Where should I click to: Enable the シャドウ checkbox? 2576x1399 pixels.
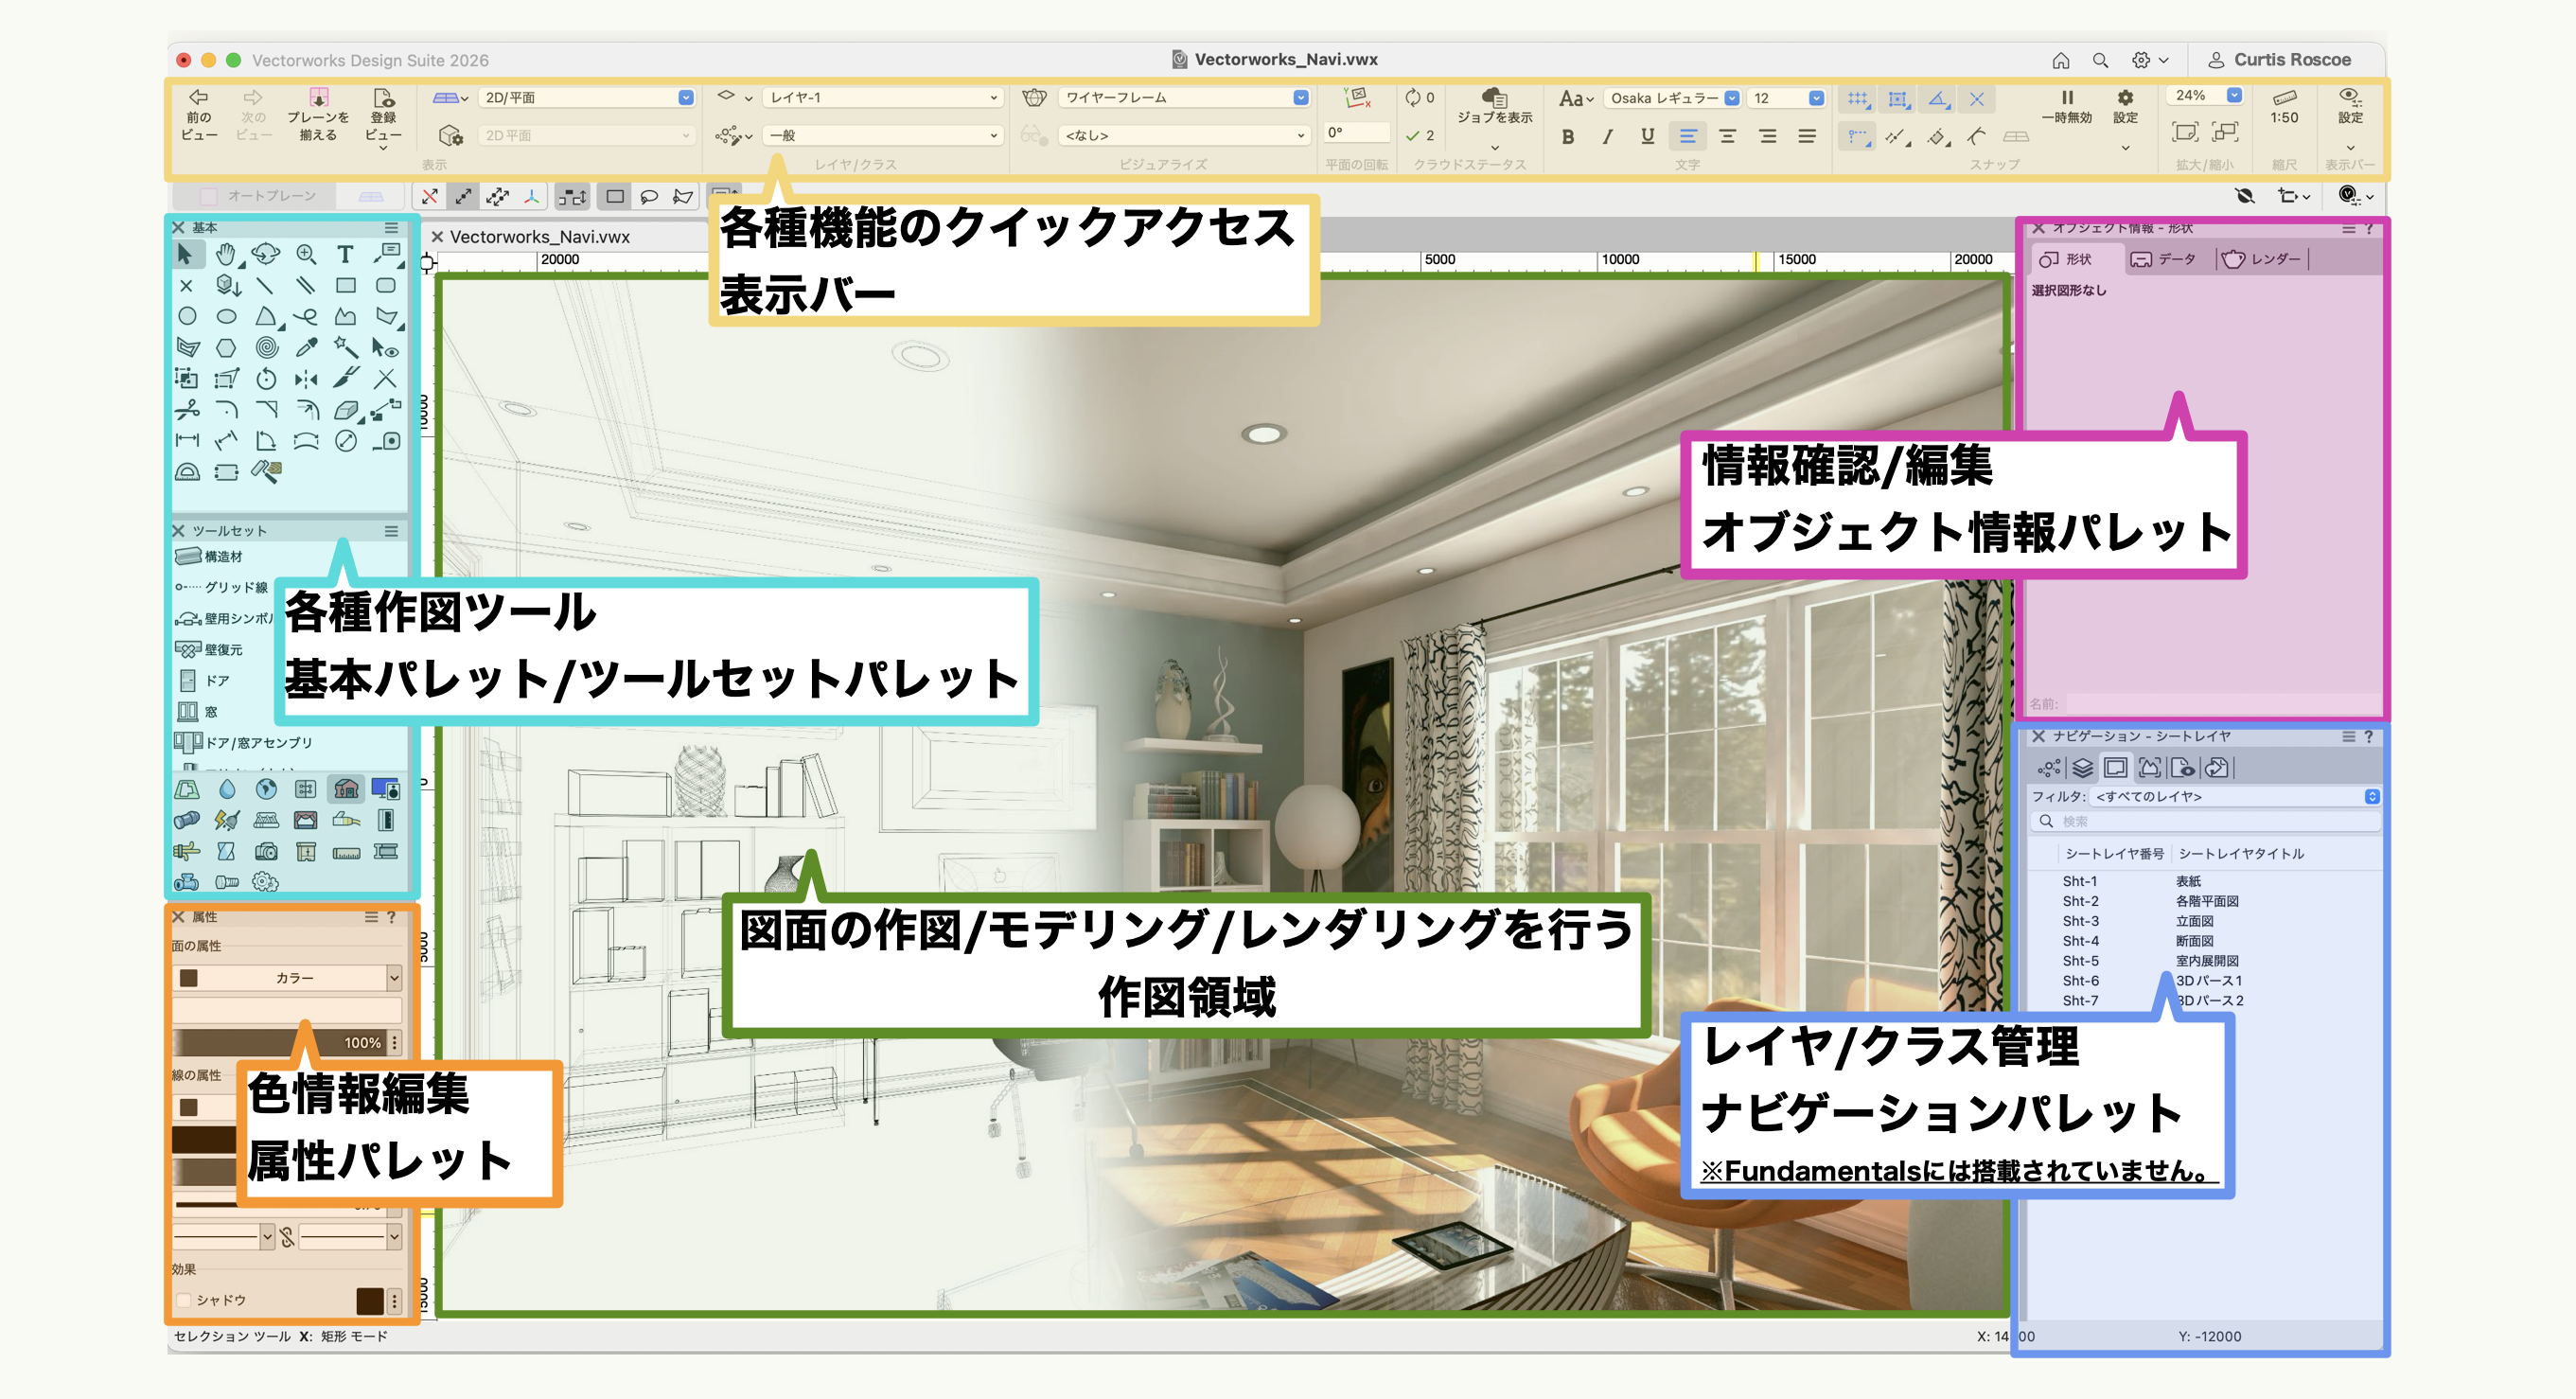tap(184, 1300)
